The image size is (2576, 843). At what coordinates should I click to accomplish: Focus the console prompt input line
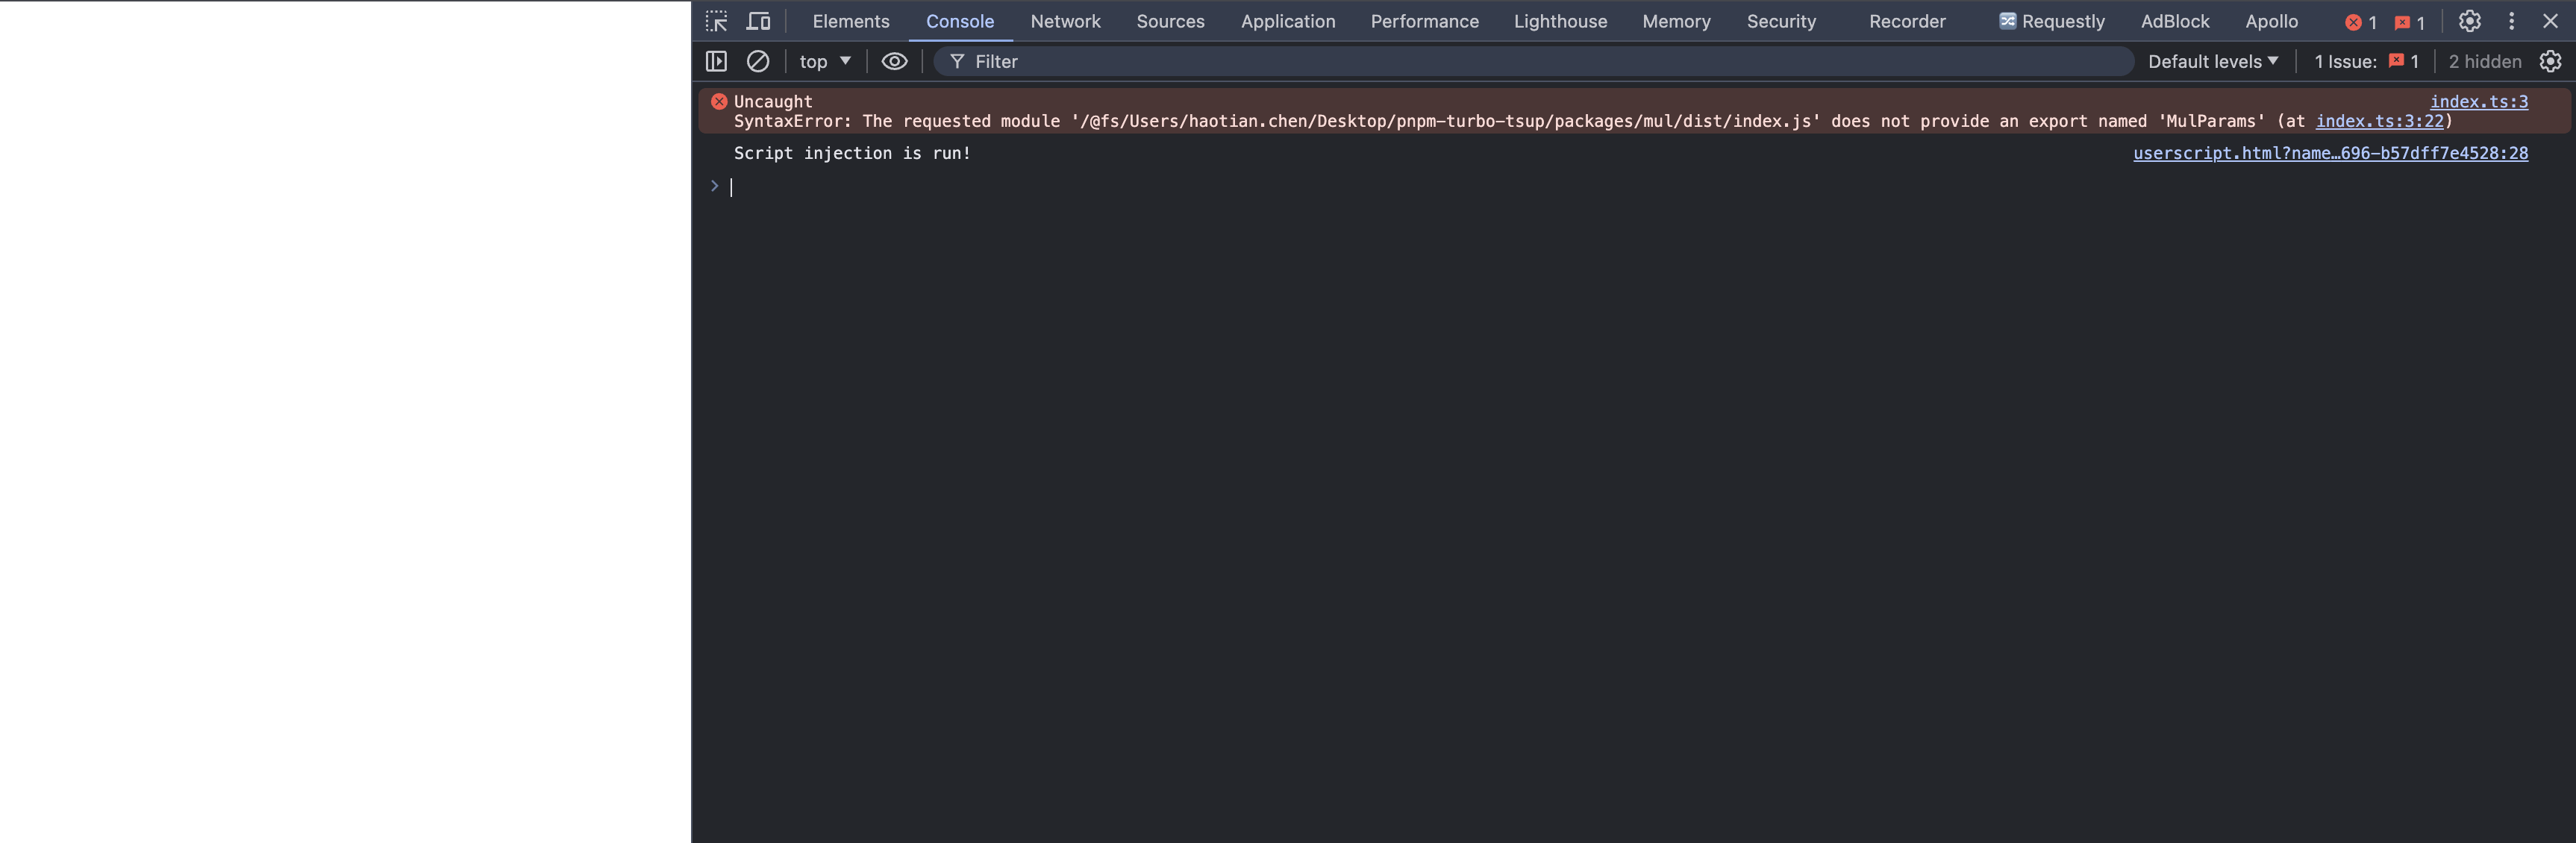[x=1640, y=187]
